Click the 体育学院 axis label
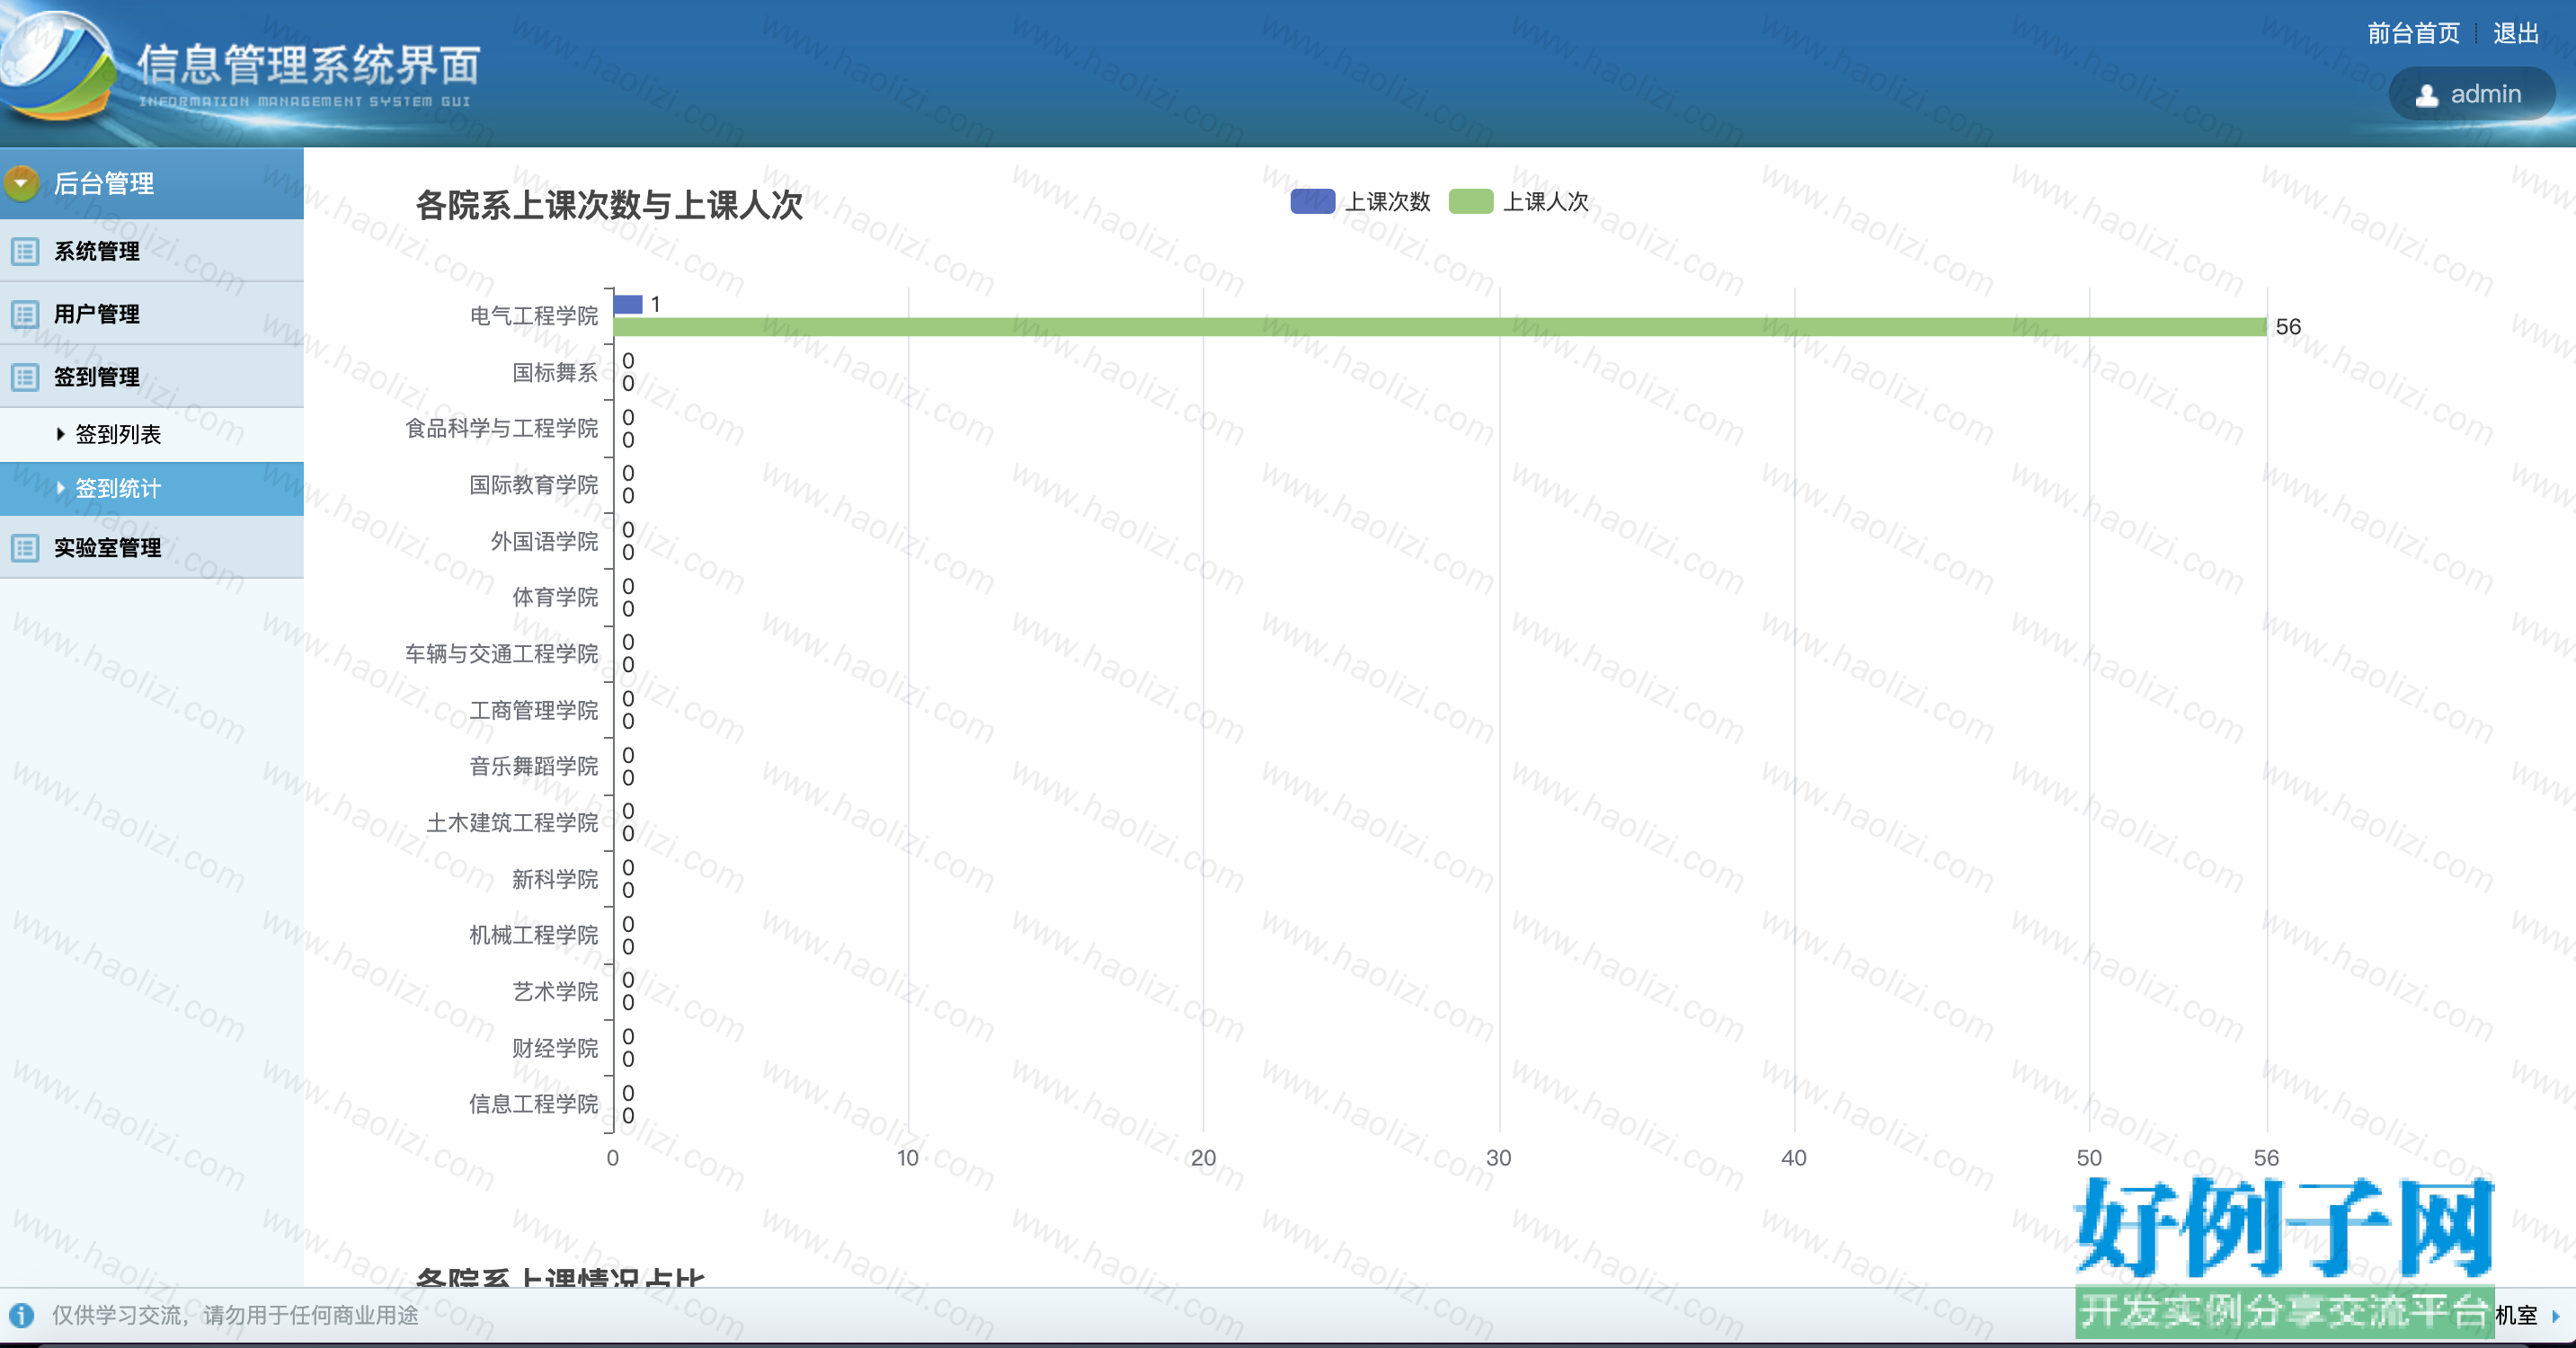 coord(555,597)
